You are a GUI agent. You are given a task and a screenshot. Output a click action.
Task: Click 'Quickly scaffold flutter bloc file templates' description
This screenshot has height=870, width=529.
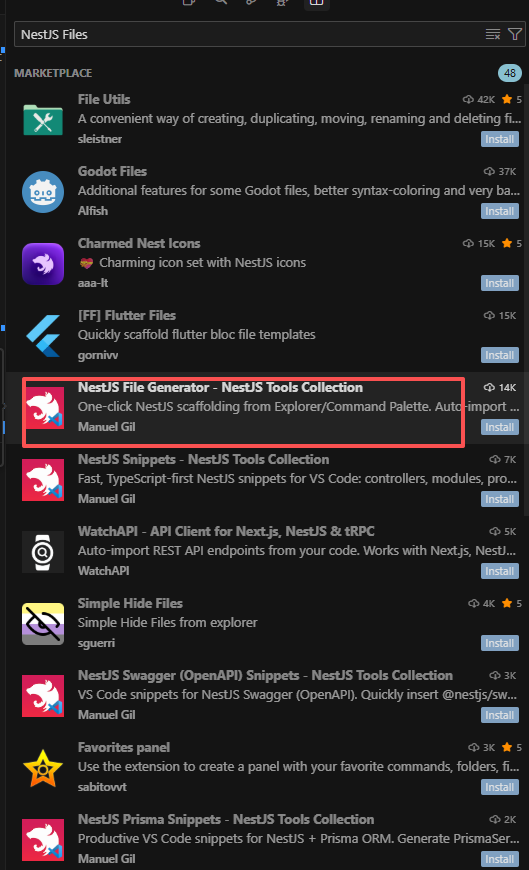(x=197, y=335)
